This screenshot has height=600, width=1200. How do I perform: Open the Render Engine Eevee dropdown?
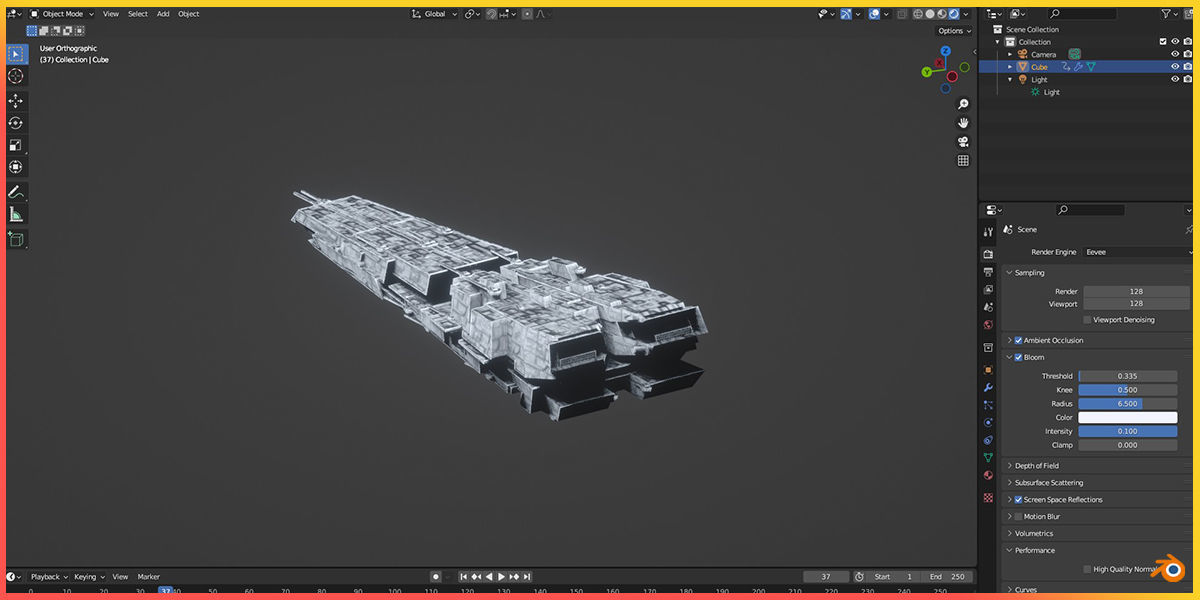[x=1138, y=252]
